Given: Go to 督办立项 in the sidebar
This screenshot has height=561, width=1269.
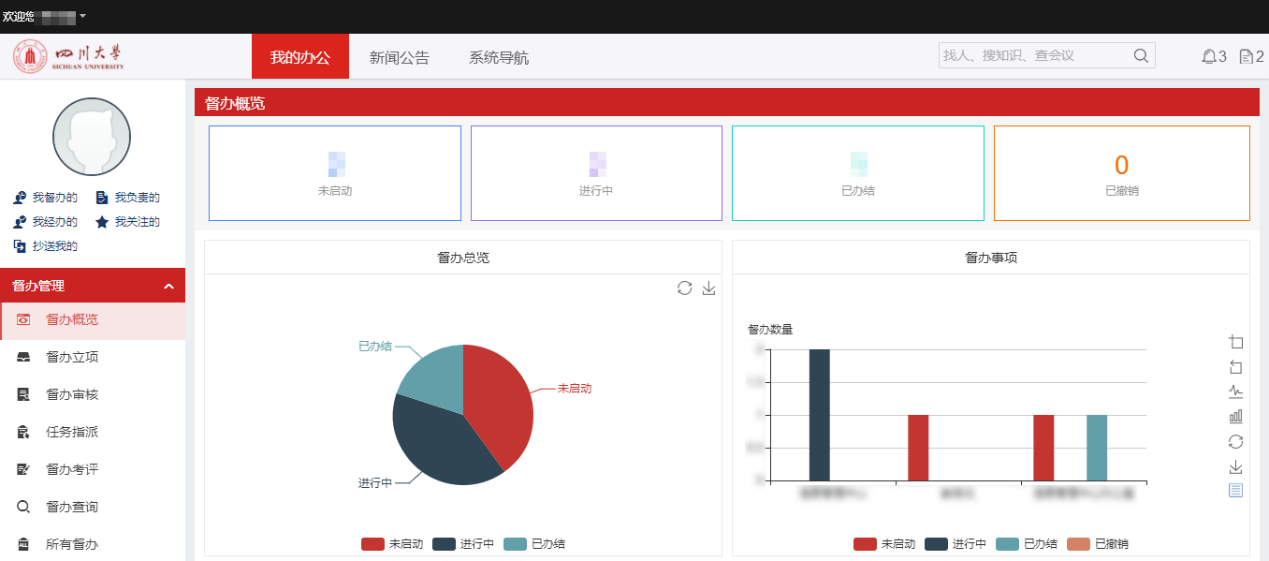Looking at the screenshot, I should click(72, 357).
